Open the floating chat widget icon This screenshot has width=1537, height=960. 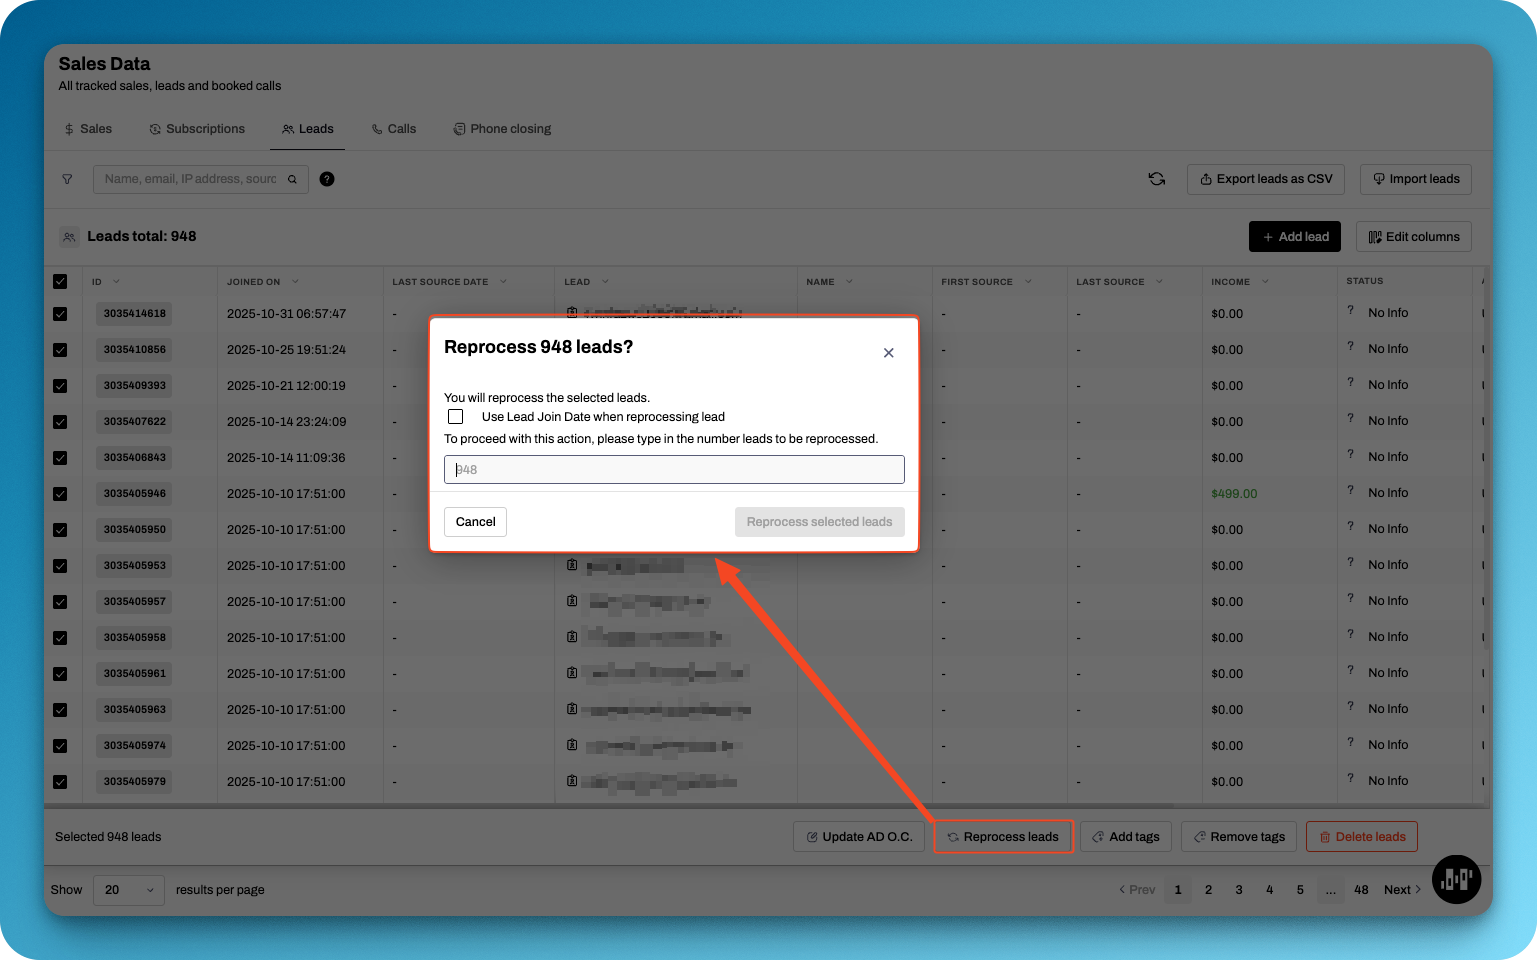[1456, 879]
